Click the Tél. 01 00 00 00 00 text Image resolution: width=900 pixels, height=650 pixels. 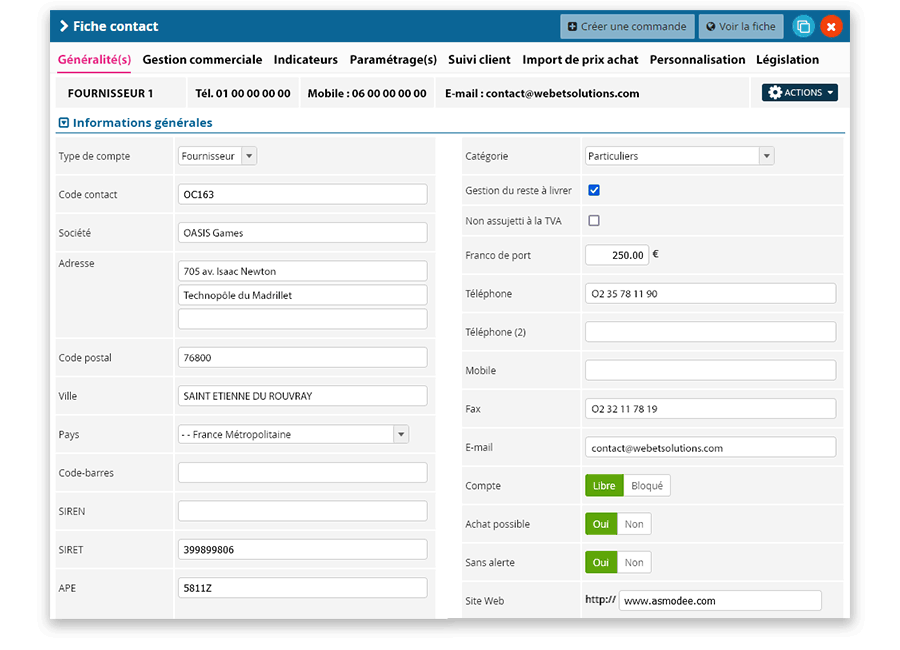[x=243, y=93]
